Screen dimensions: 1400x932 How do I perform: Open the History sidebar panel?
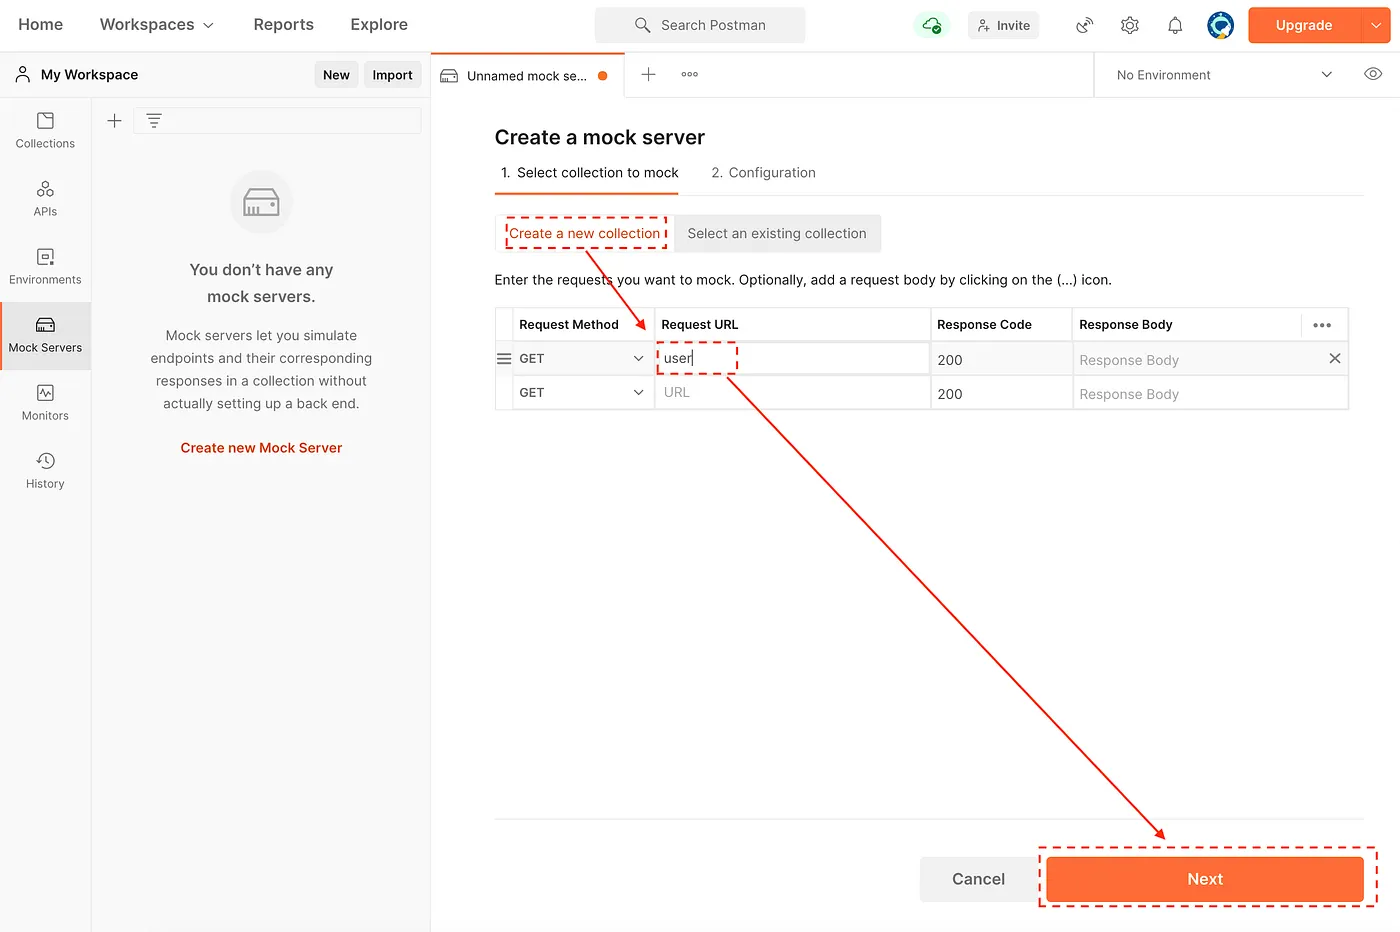[45, 471]
